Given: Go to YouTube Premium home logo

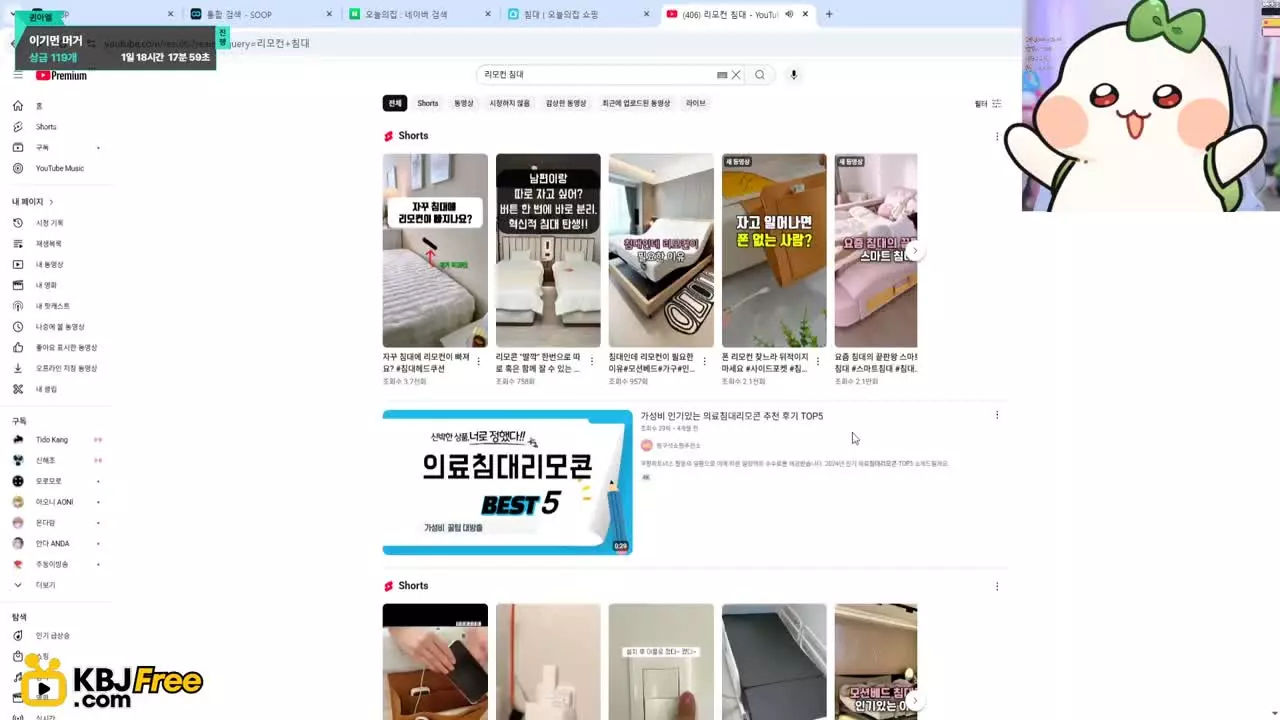Looking at the screenshot, I should pyautogui.click(x=62, y=76).
